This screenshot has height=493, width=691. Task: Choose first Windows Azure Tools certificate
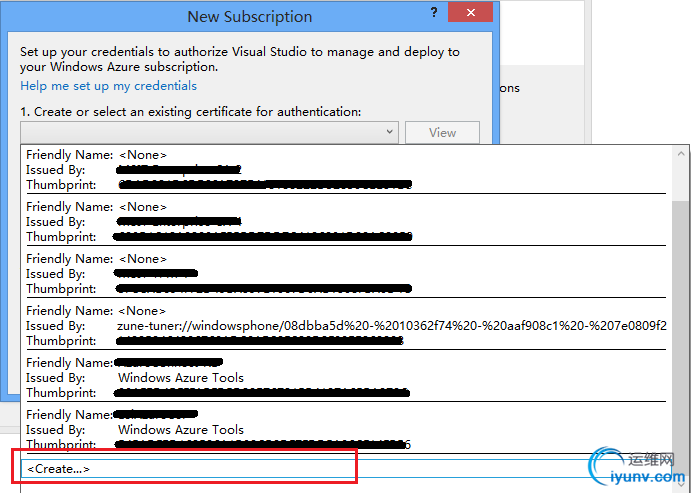[346, 378]
